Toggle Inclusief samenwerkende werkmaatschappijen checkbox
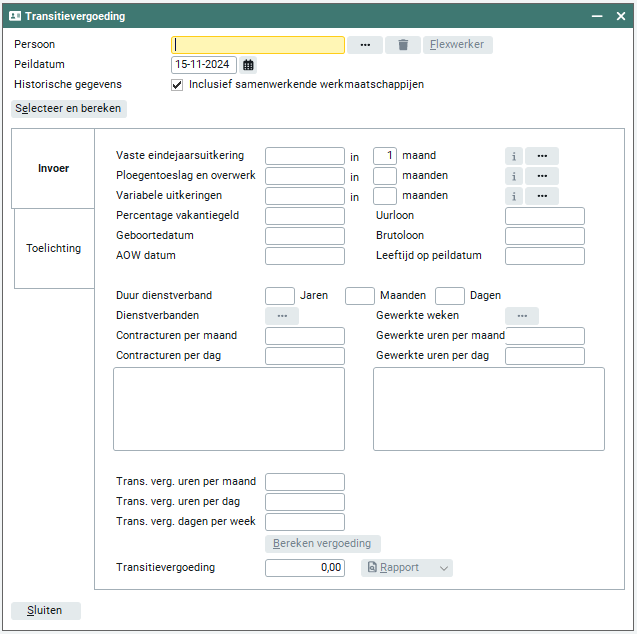The height and width of the screenshot is (634, 637). click(177, 85)
